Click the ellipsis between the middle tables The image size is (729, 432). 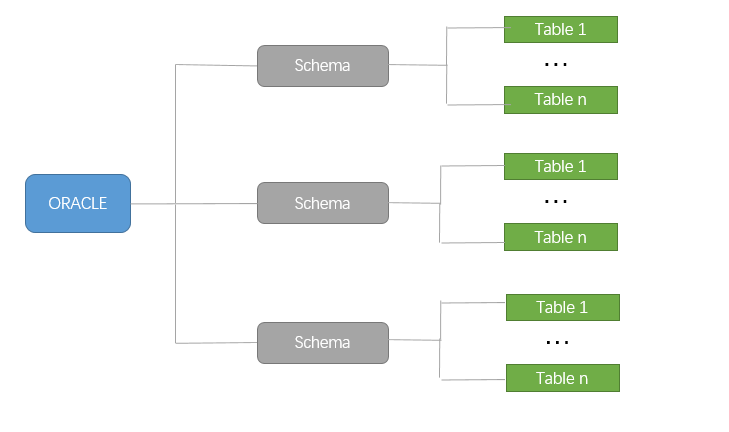click(x=556, y=201)
